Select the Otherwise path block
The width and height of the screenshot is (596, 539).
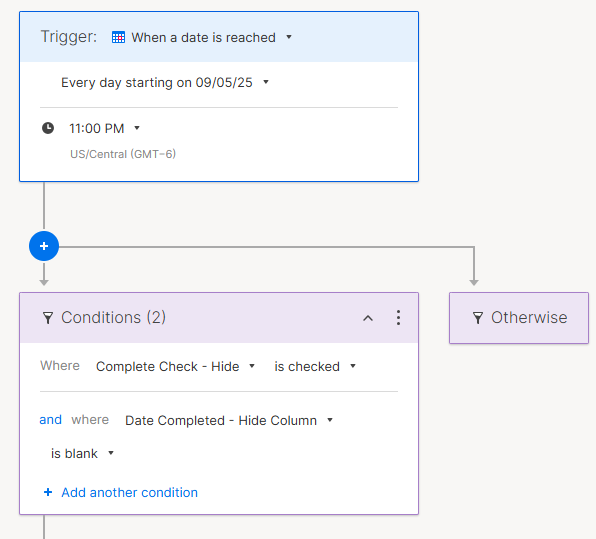519,318
